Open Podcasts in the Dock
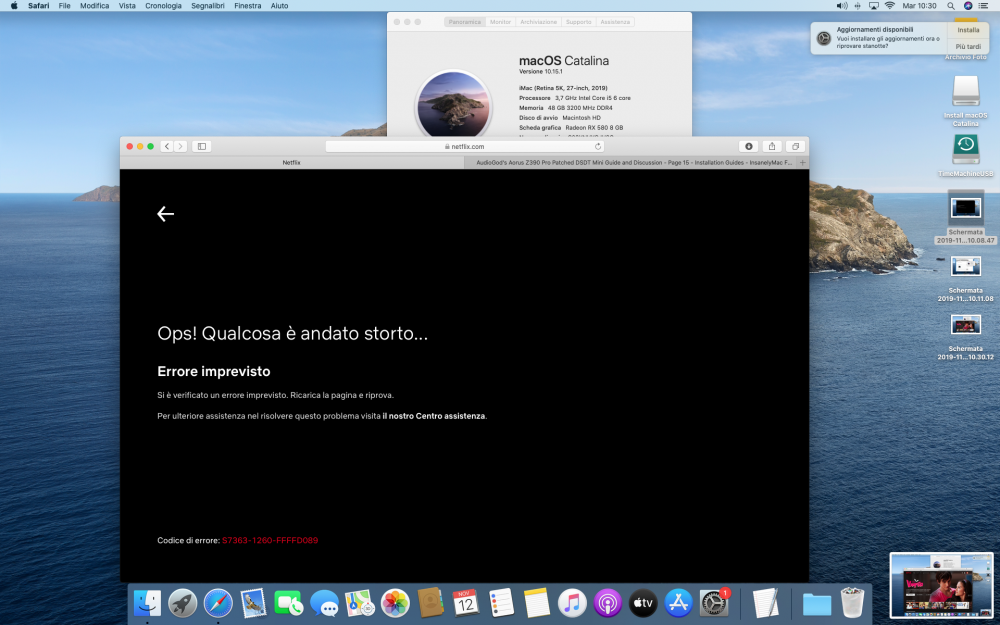The width and height of the screenshot is (1000, 625). tap(607, 602)
